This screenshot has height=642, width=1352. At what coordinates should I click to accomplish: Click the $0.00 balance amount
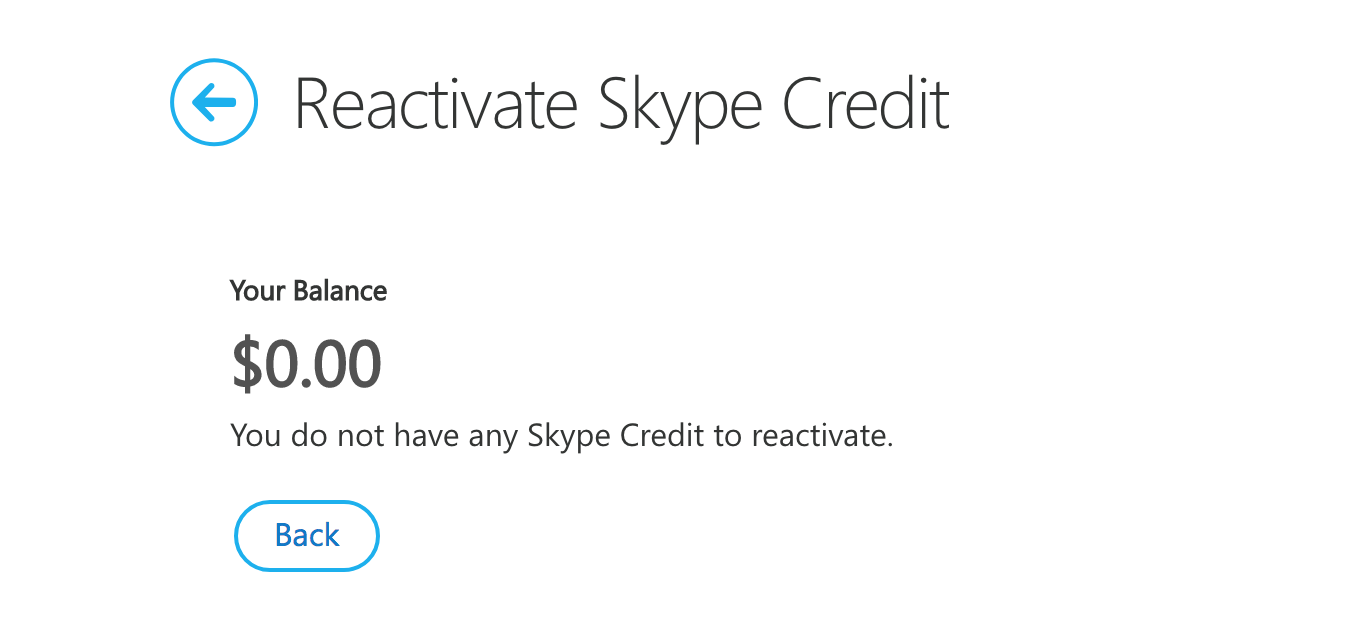pyautogui.click(x=306, y=364)
